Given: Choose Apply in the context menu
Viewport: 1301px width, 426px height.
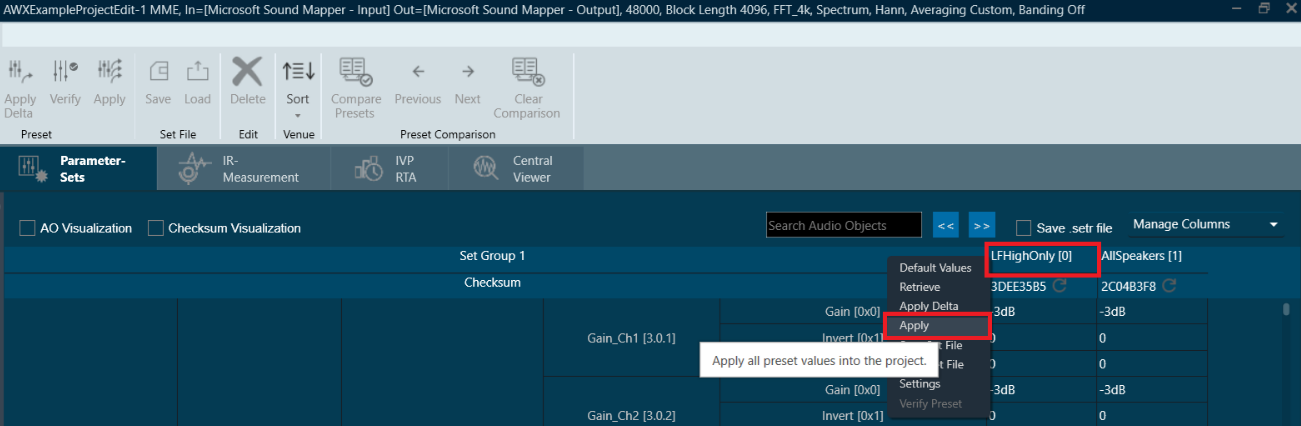Looking at the screenshot, I should click(938, 326).
